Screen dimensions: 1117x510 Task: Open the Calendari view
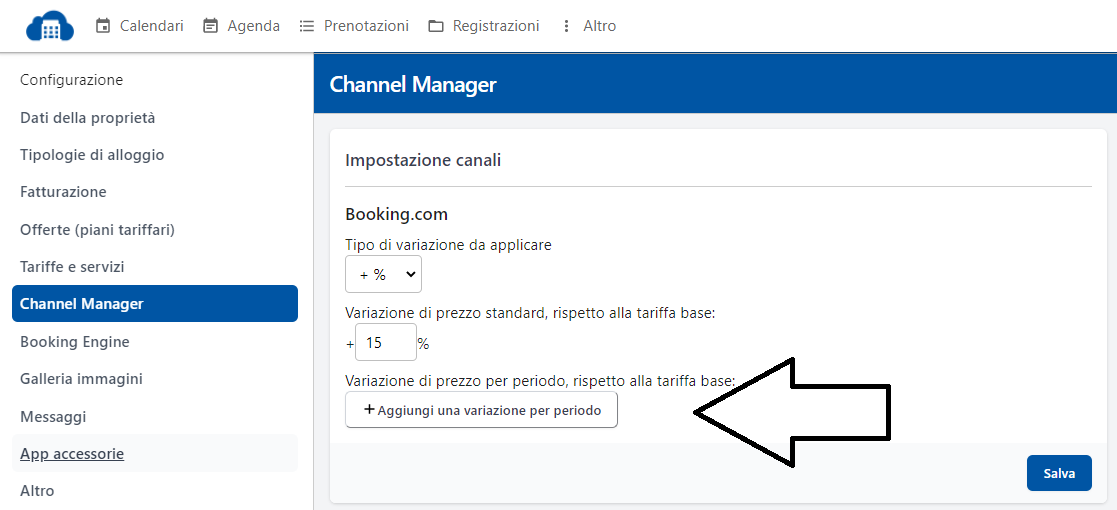tap(139, 26)
